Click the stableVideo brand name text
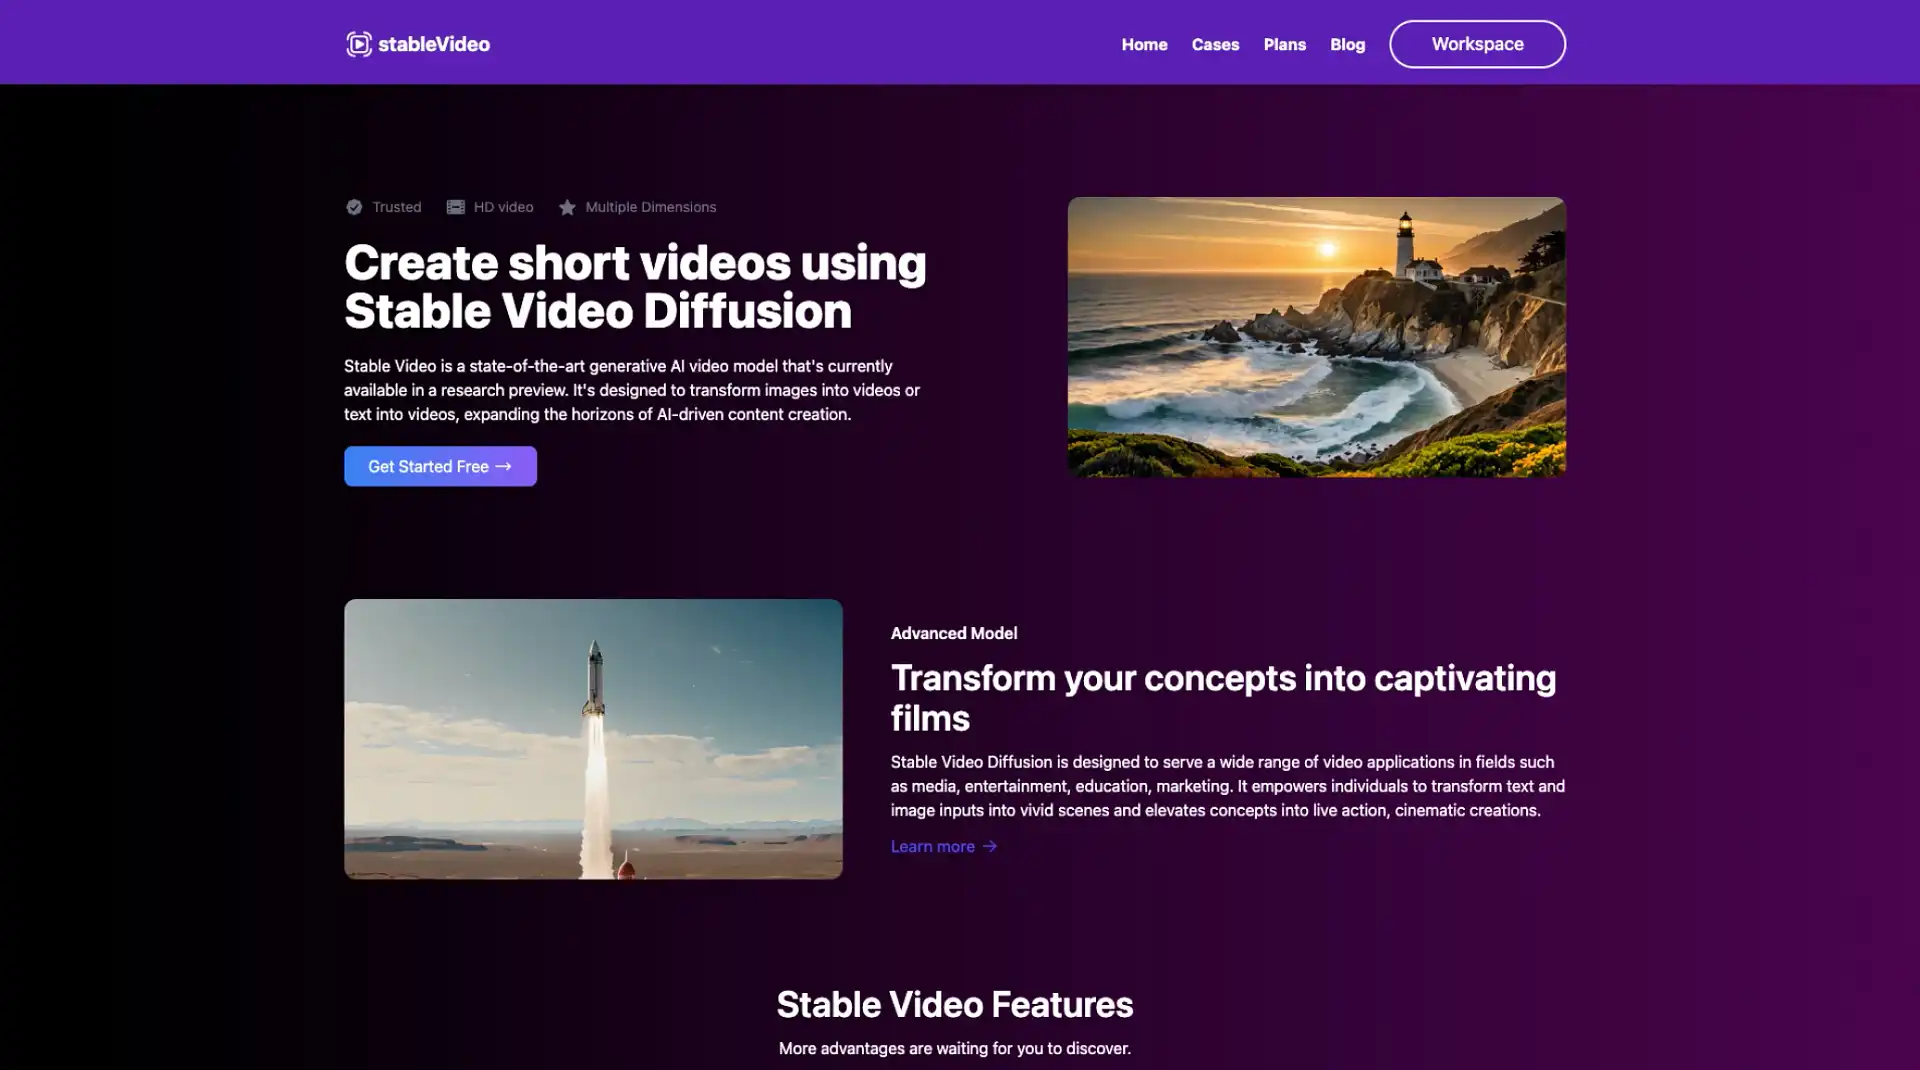This screenshot has height=1070, width=1920. [434, 44]
